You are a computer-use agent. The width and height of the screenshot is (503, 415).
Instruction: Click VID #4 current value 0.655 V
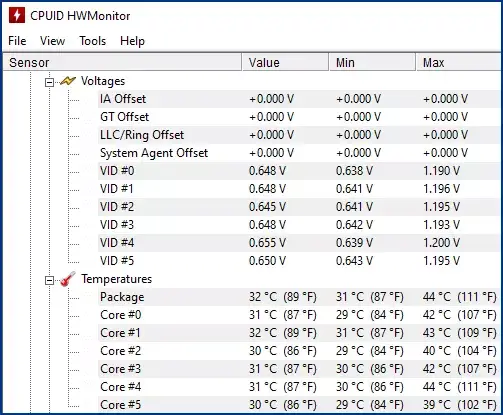tap(267, 243)
